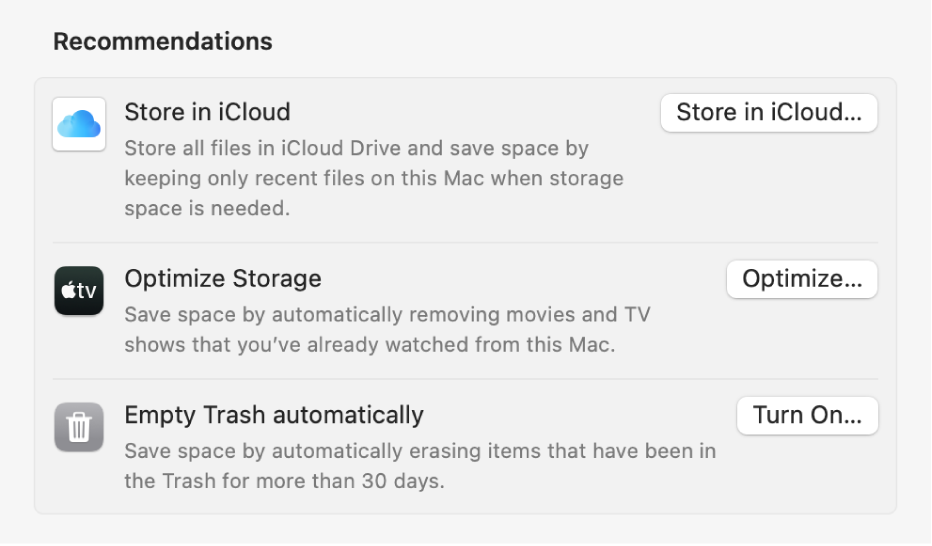Click the divider above Empty Trash row
This screenshot has width=932, height=546.
(x=465, y=379)
